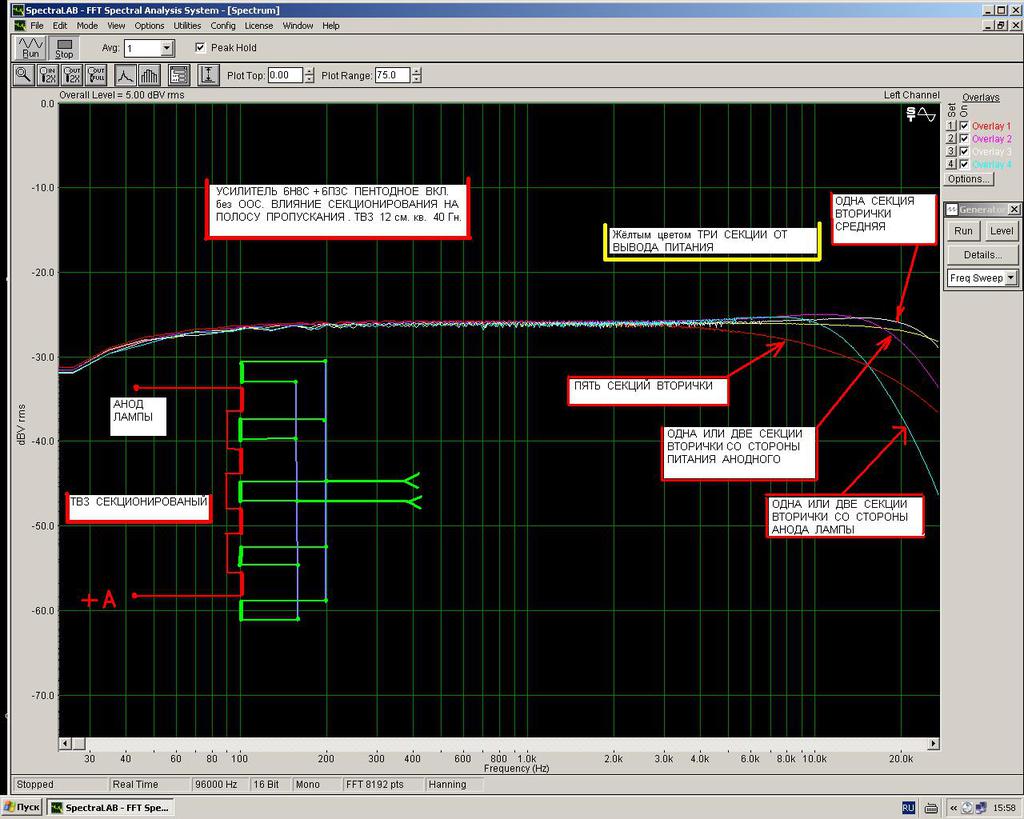Click the ST sine wave icon on plot
This screenshot has width=1024, height=819.
click(921, 114)
